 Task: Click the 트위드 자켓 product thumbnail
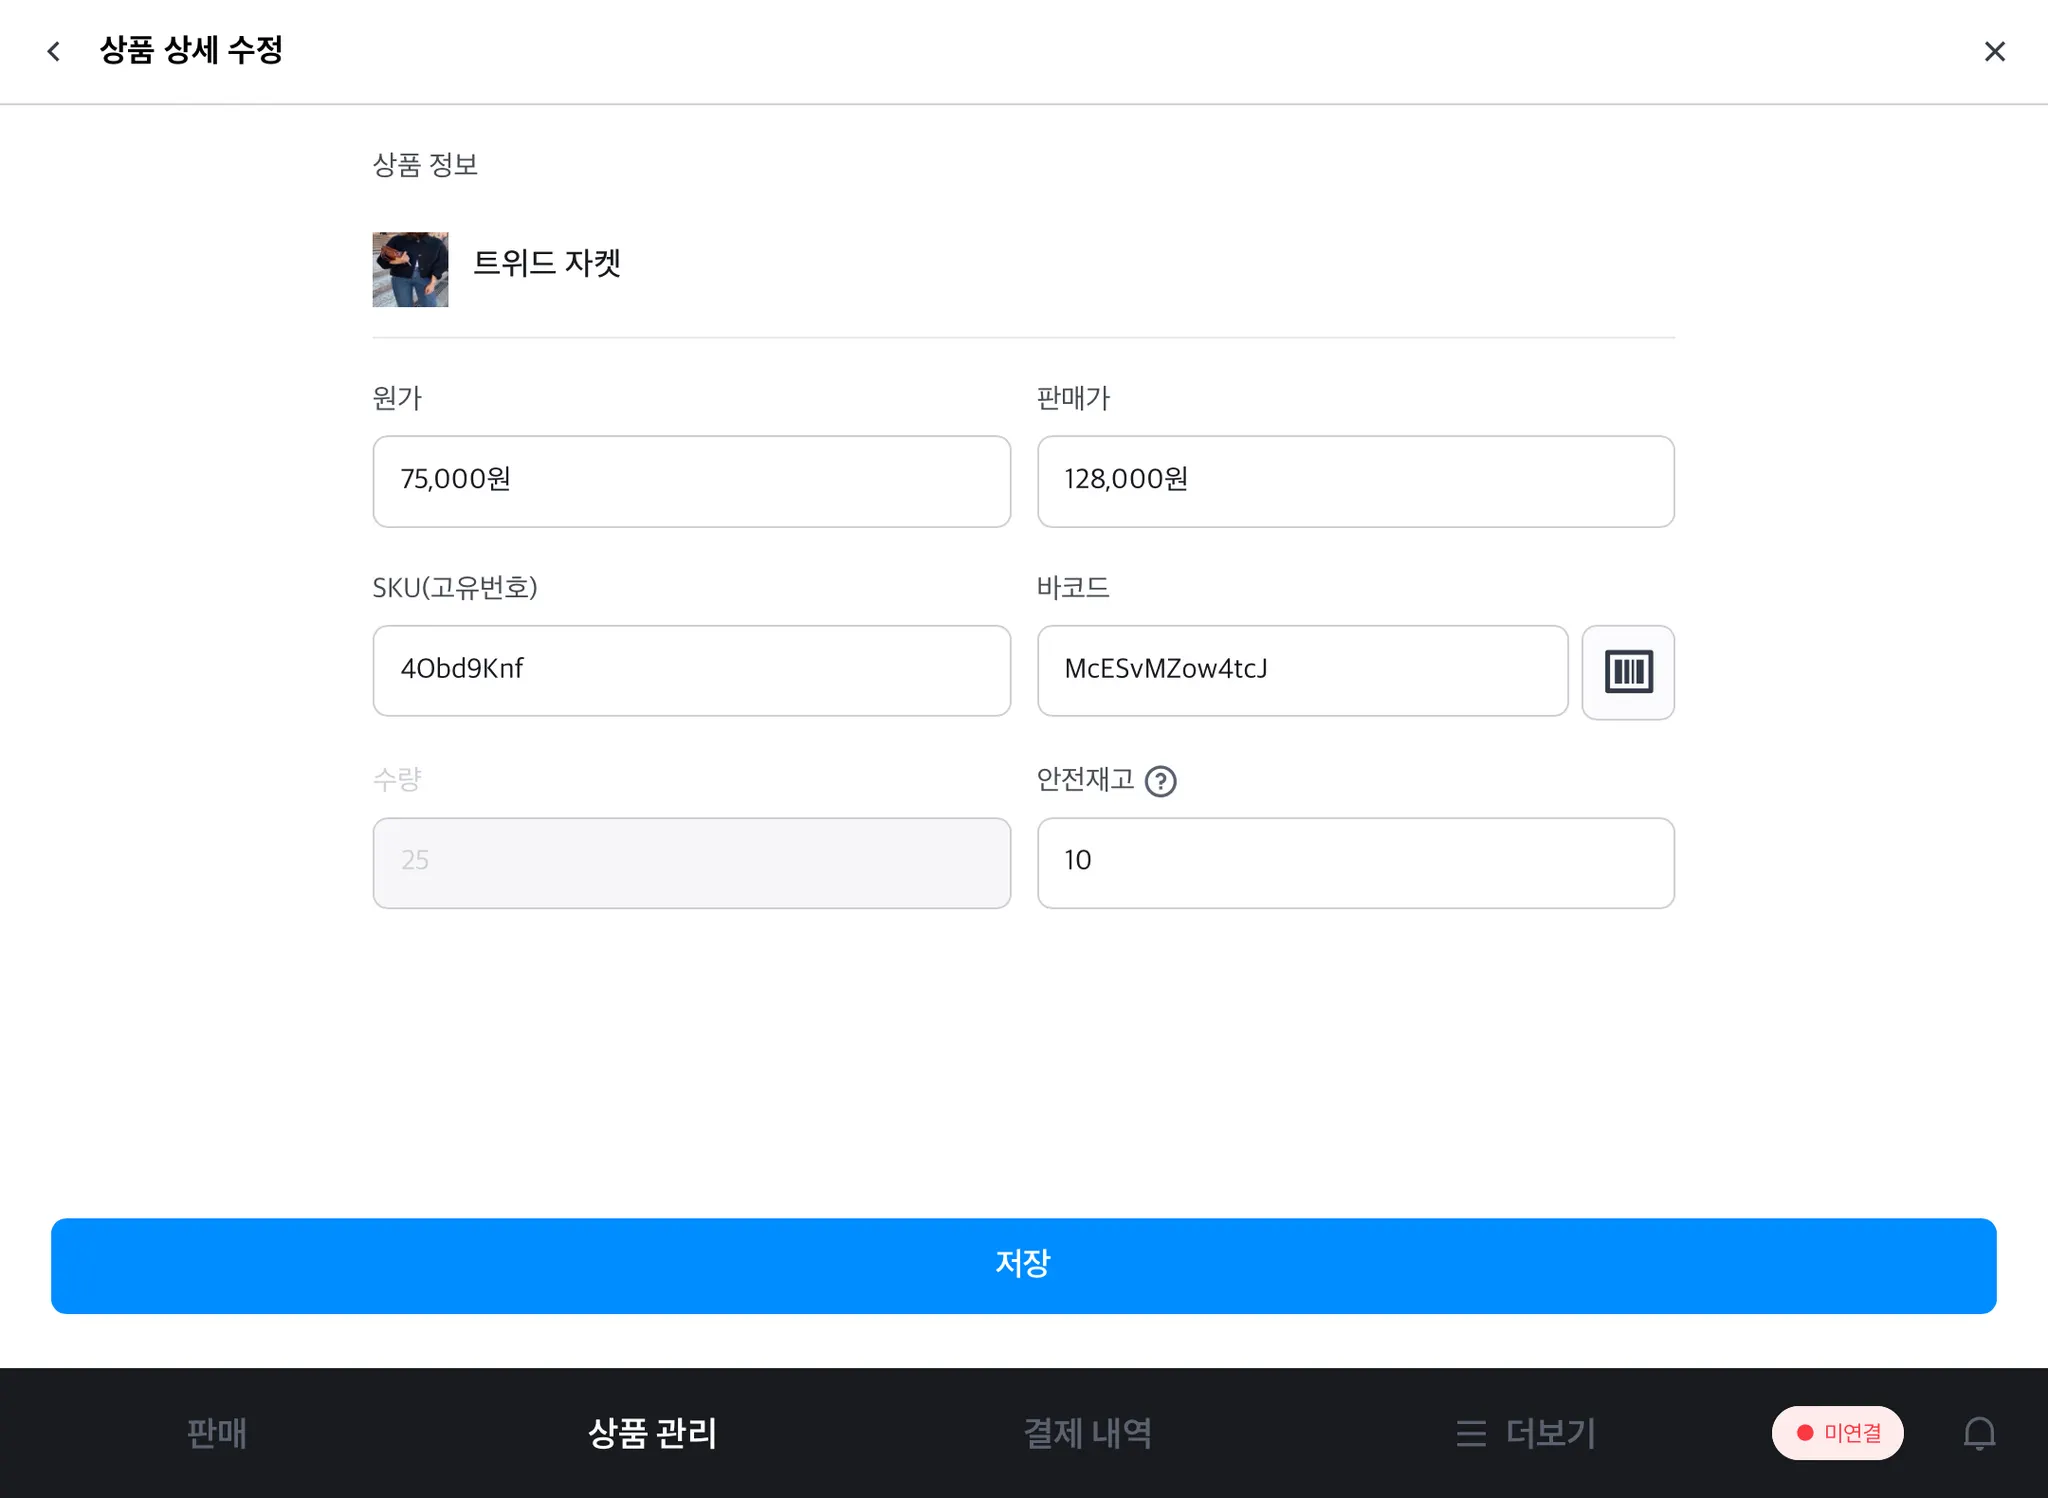410,269
